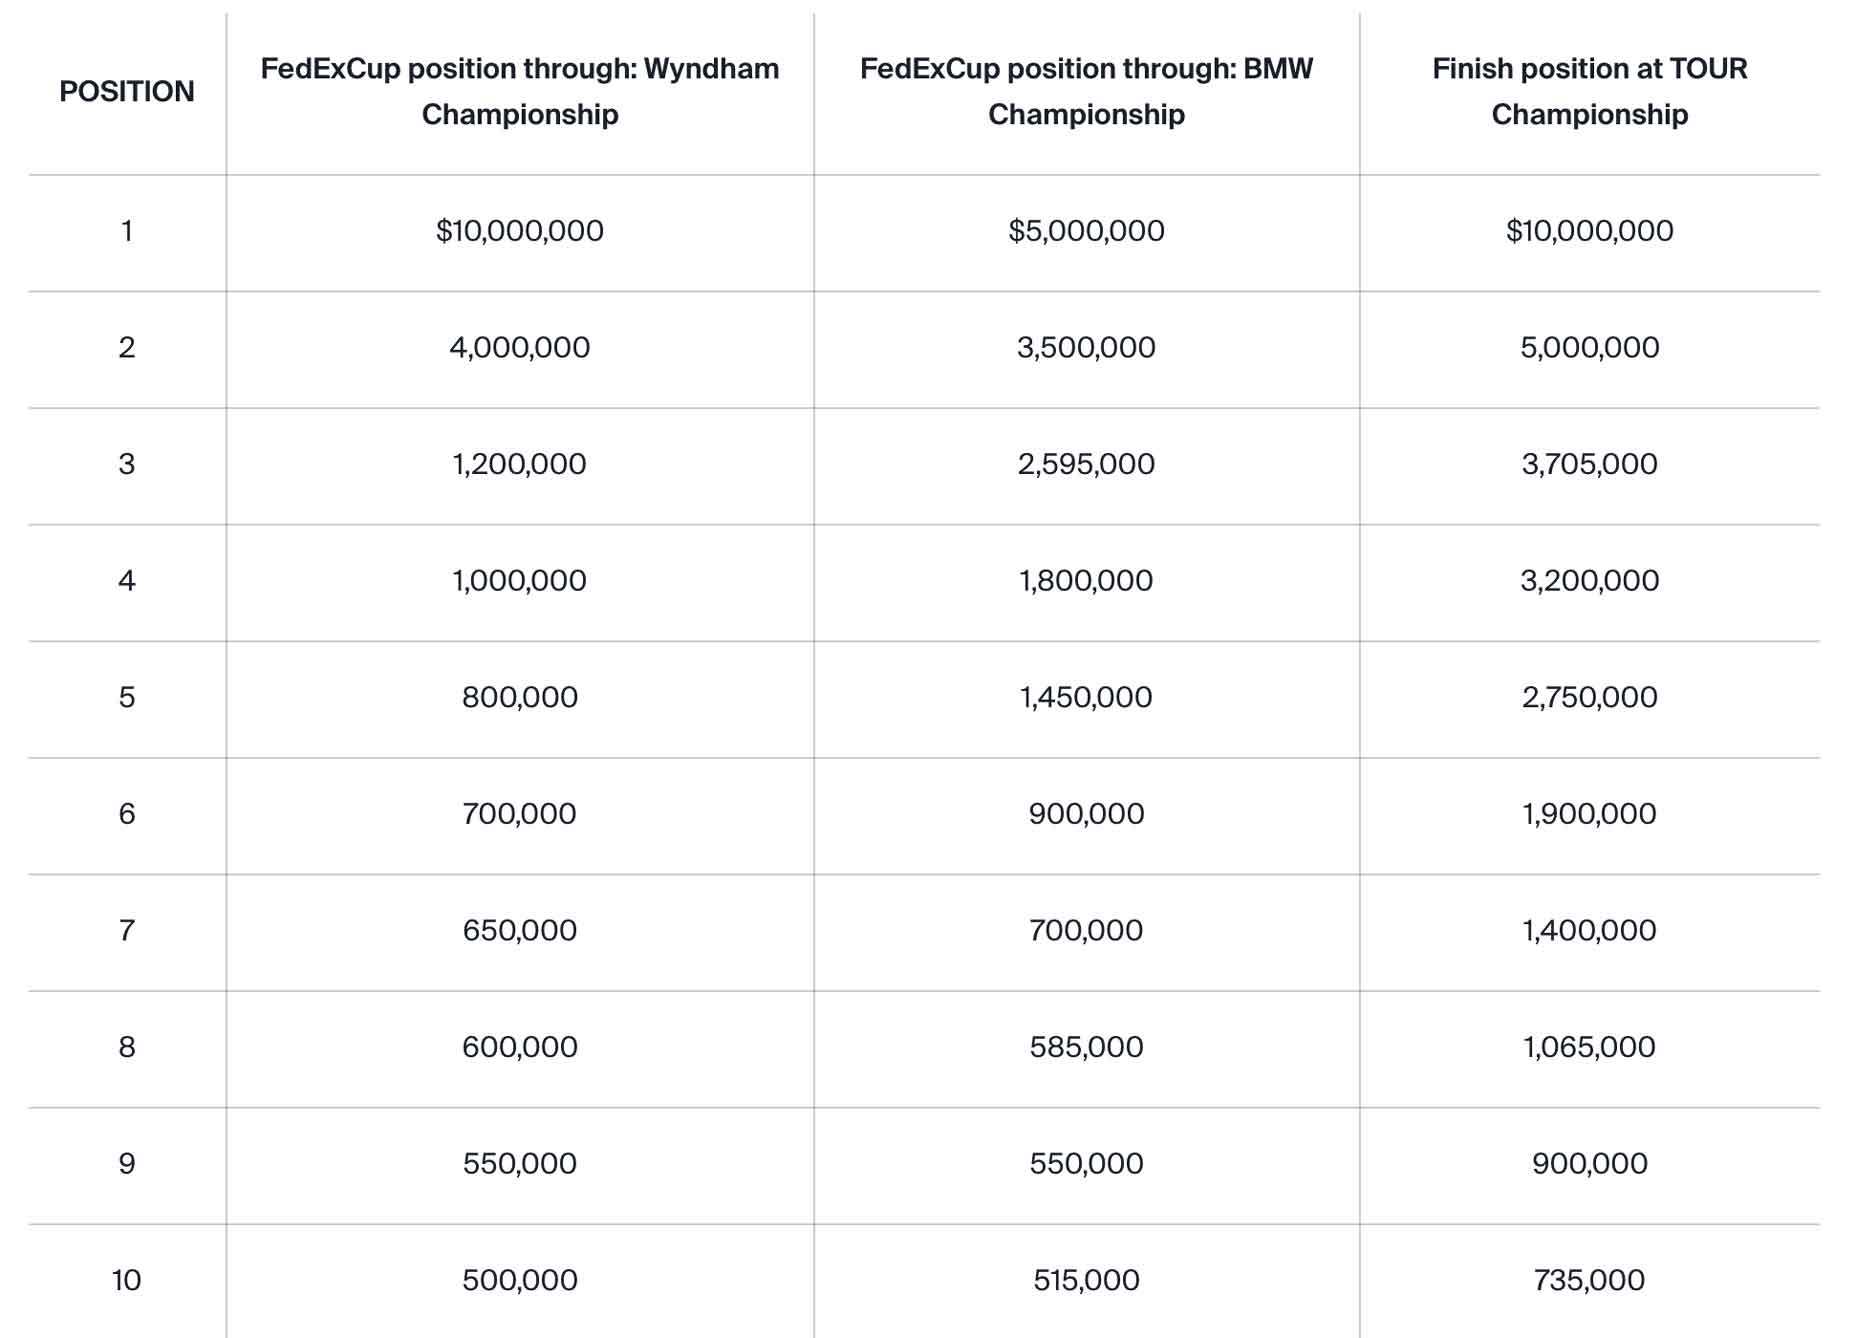The height and width of the screenshot is (1338, 1856).
Task: Select the 585,000 cell
Action: pos(1086,1047)
